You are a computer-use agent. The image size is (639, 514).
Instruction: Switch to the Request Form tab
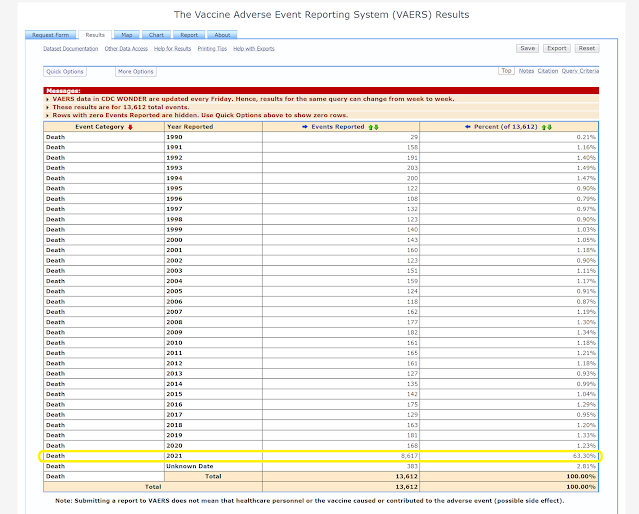tap(51, 35)
